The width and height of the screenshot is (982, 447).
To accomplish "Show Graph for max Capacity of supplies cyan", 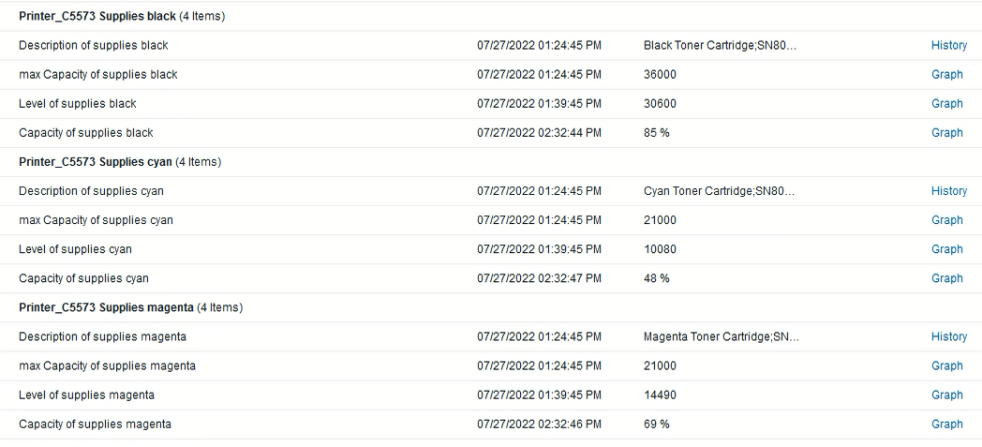I will point(946,220).
